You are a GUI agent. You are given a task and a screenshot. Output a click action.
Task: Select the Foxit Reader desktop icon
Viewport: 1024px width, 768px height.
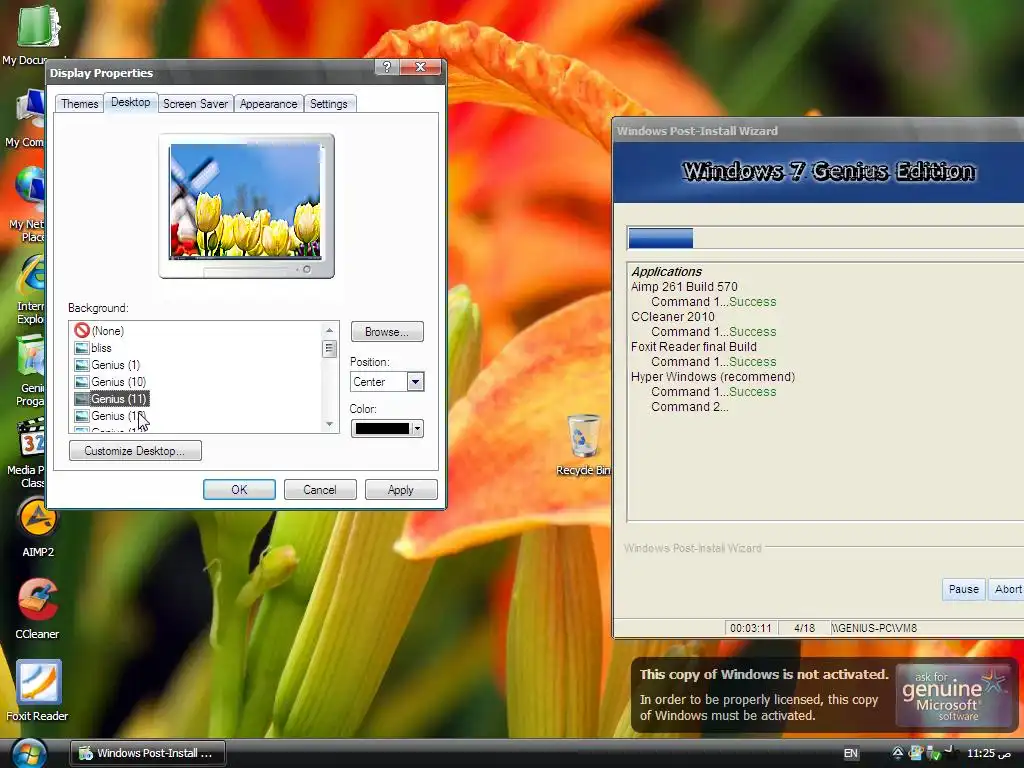[x=37, y=691]
